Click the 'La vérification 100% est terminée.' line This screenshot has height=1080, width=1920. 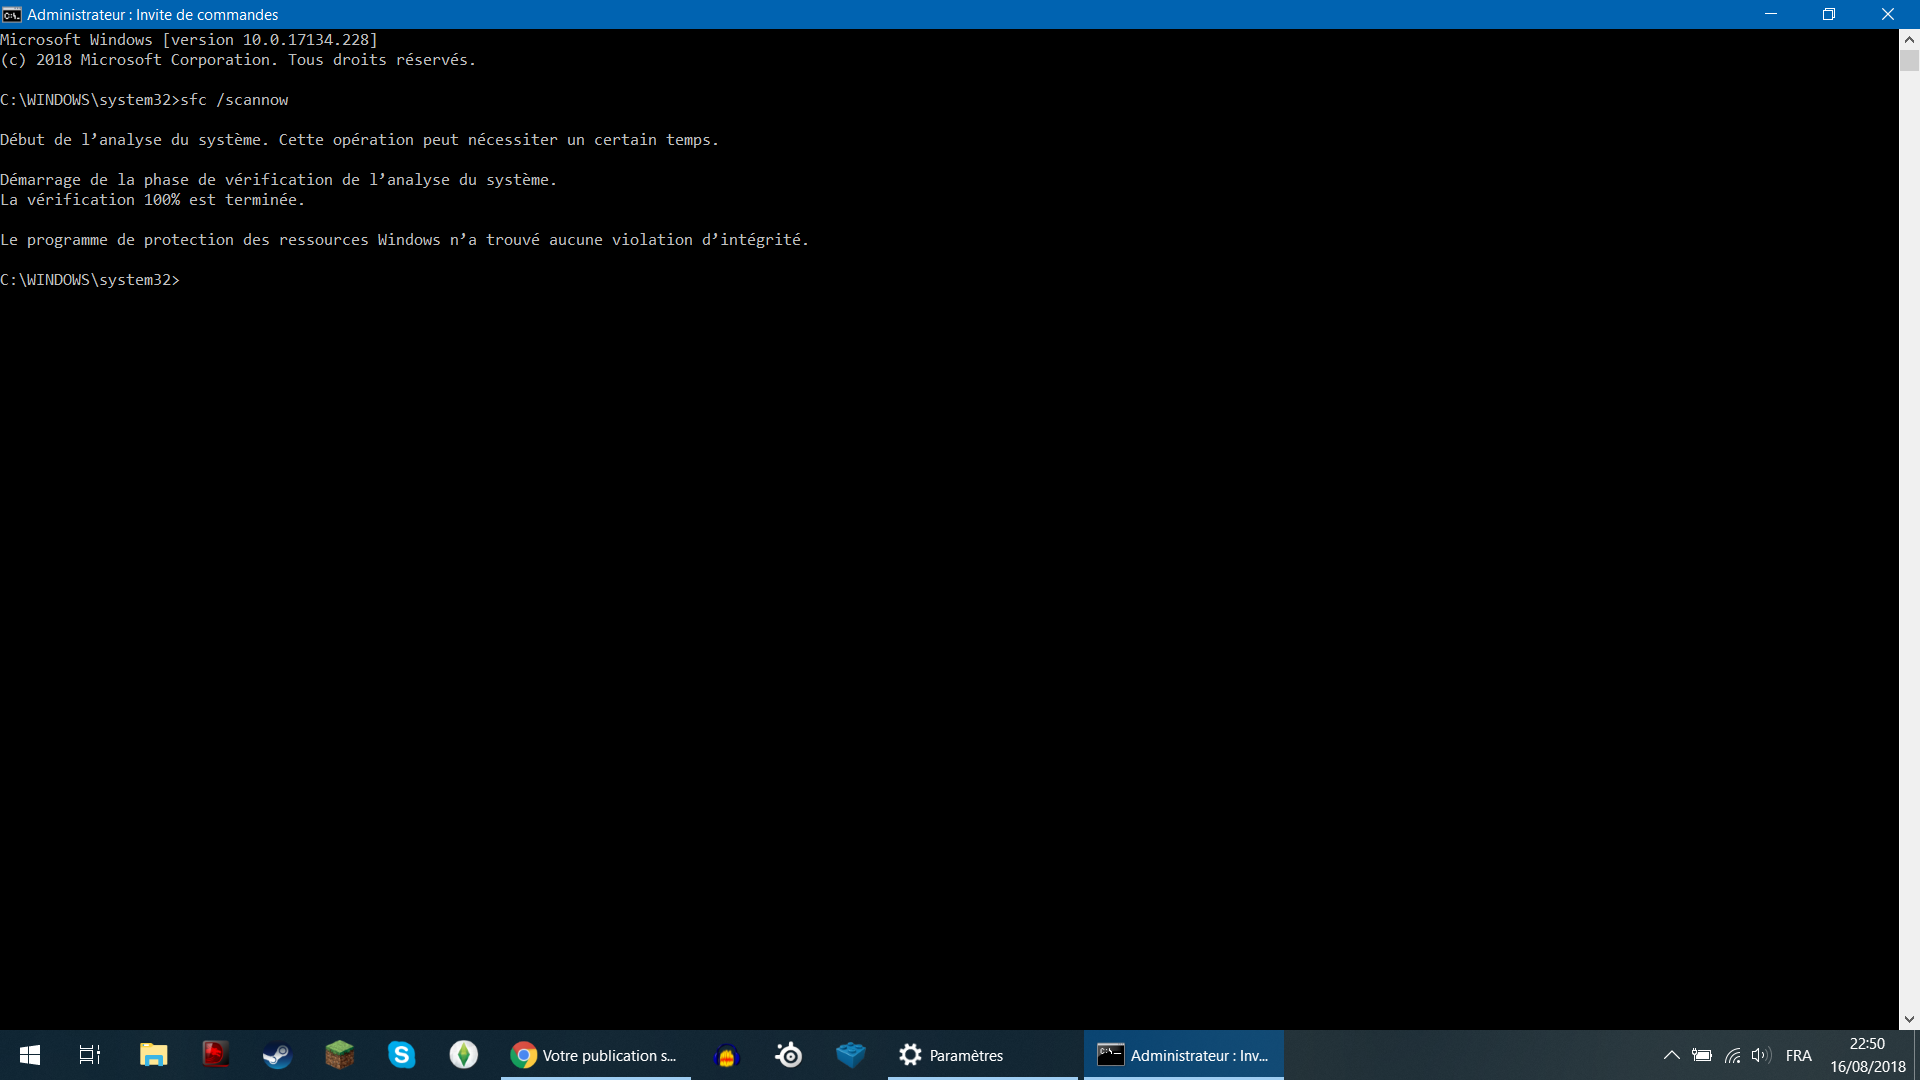tap(153, 200)
